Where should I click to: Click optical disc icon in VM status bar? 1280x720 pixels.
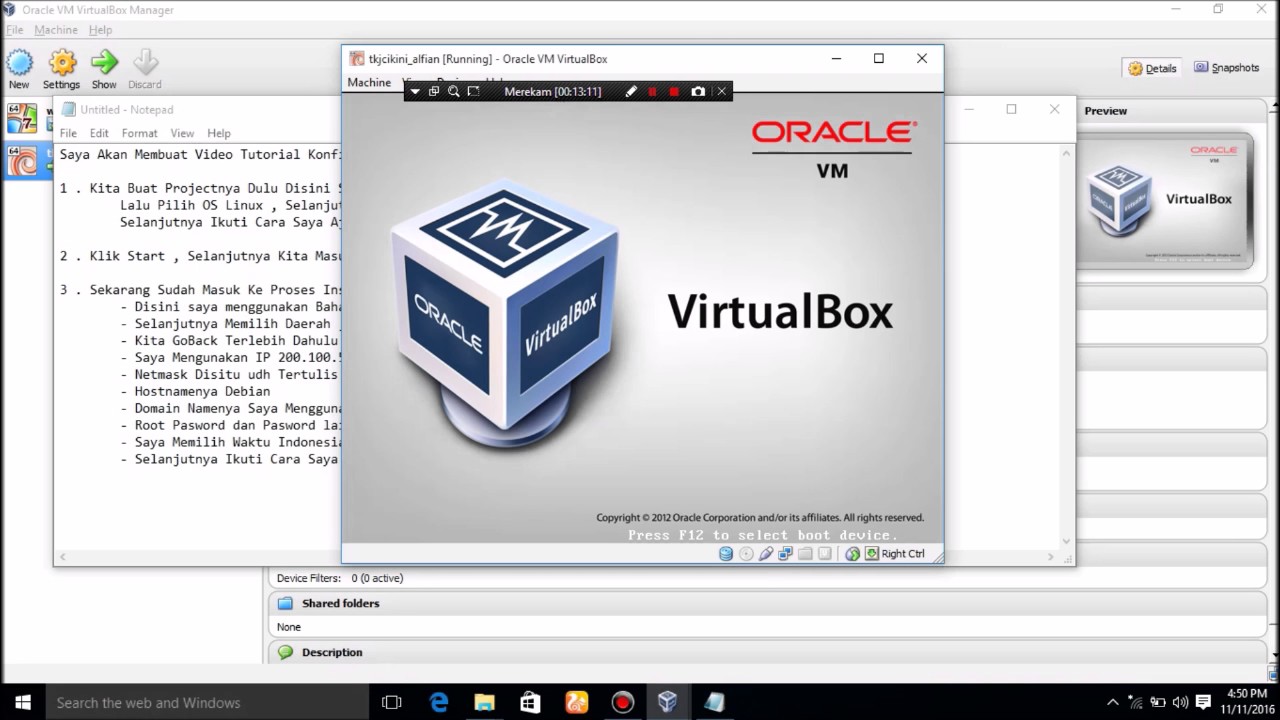tap(746, 554)
